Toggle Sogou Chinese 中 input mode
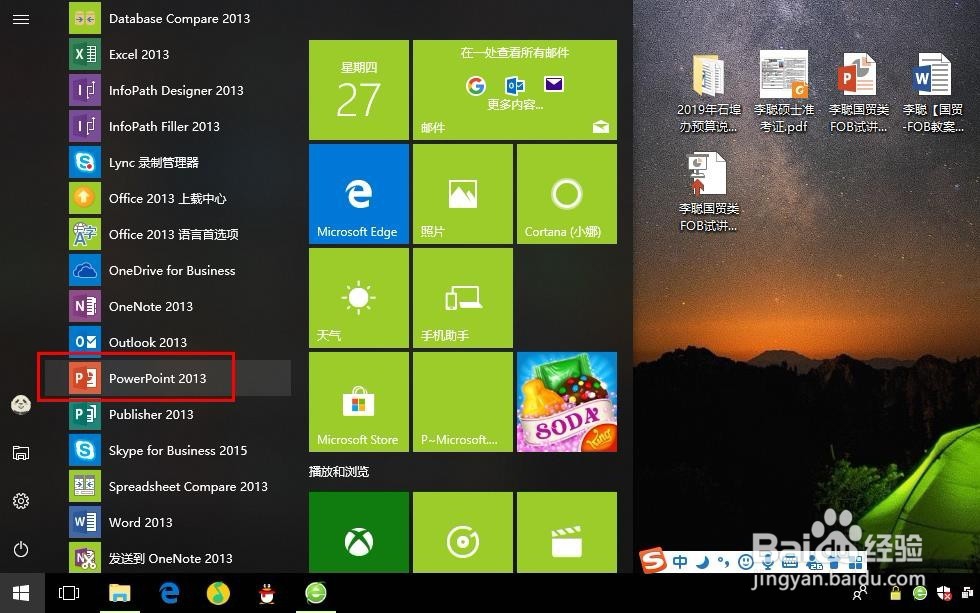The width and height of the screenshot is (980, 613). [680, 562]
